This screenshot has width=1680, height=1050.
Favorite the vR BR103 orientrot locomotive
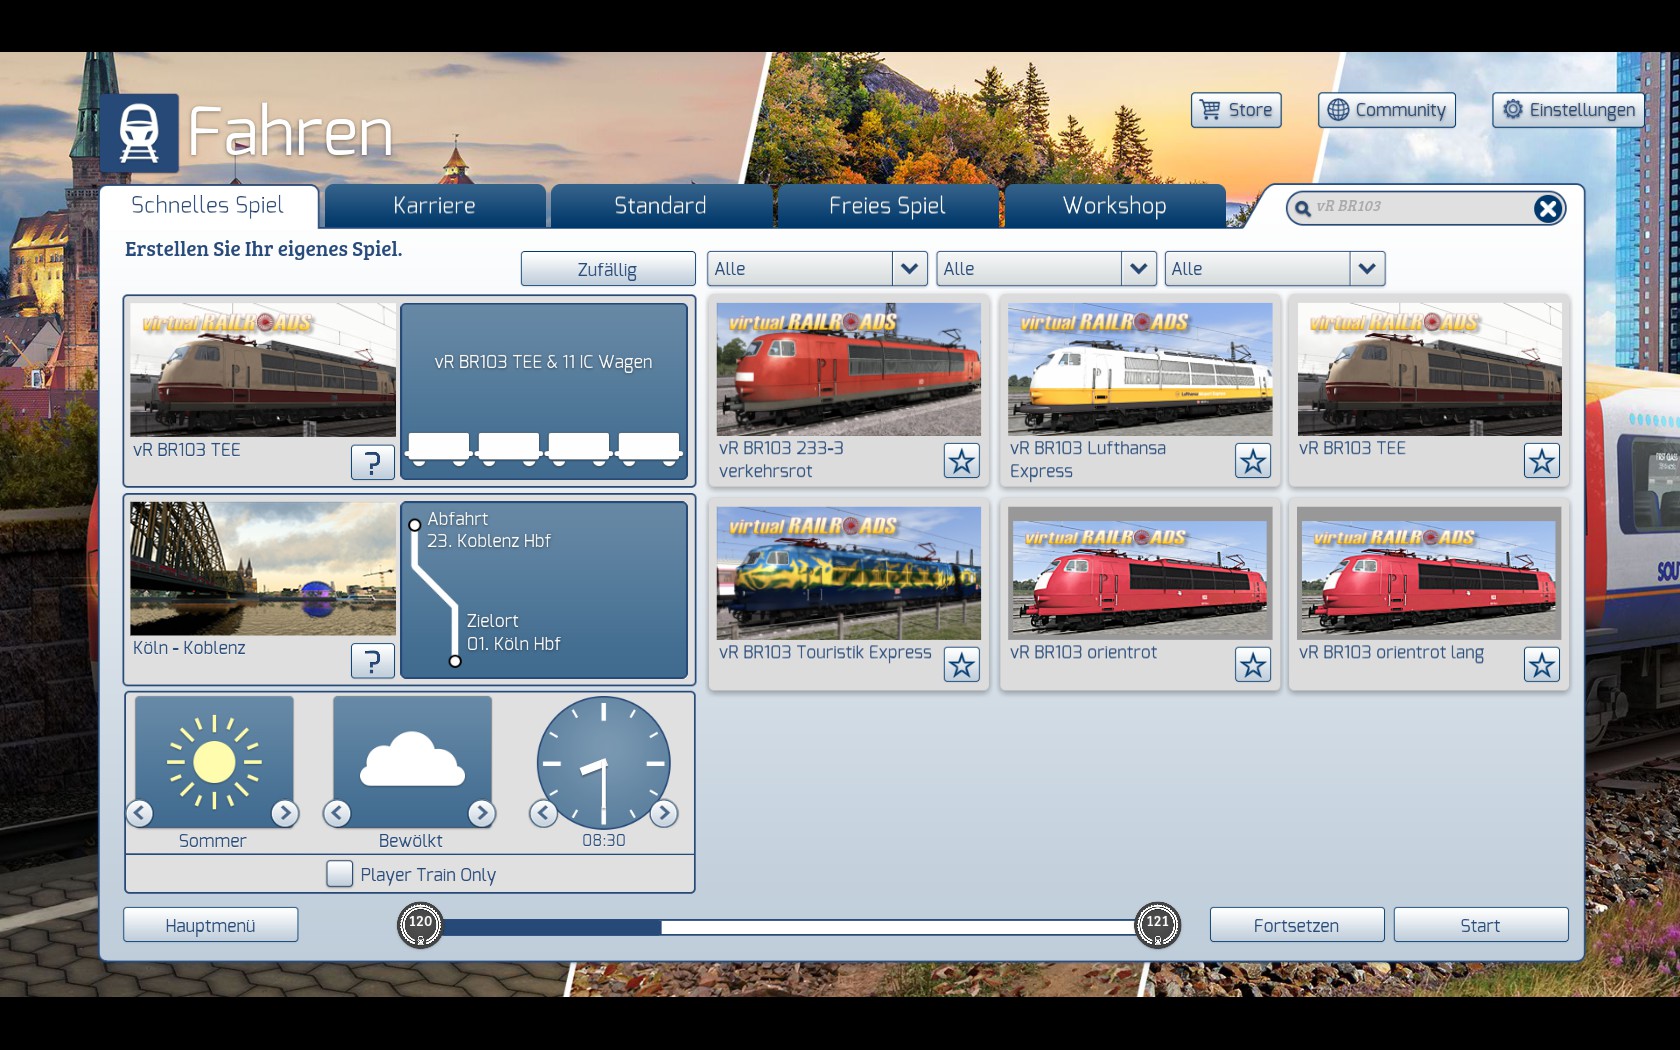(x=1253, y=665)
